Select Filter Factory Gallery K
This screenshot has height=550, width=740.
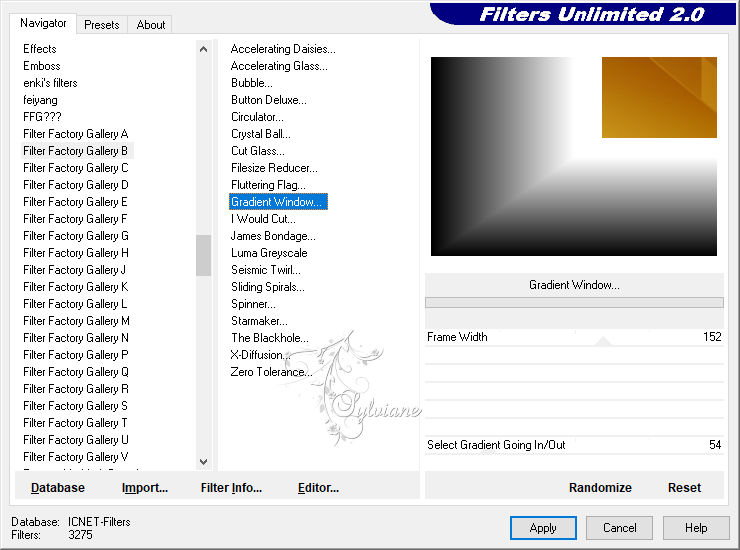(x=76, y=287)
